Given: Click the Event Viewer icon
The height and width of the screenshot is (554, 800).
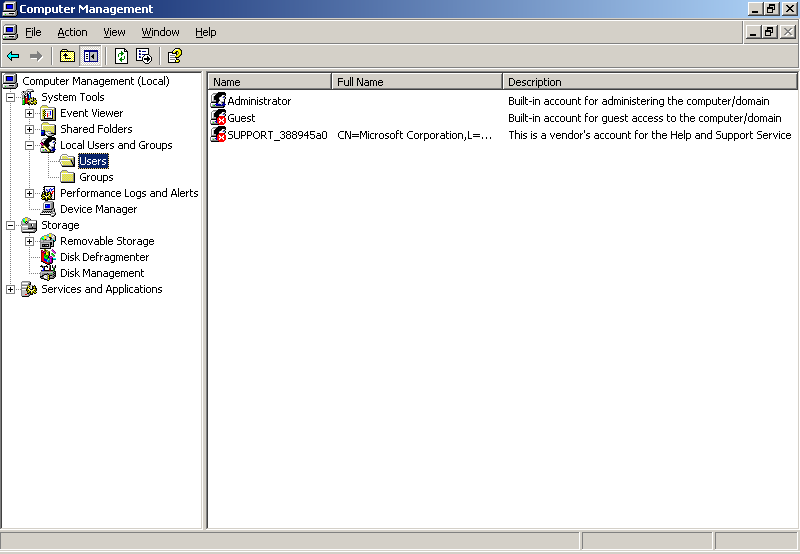Looking at the screenshot, I should pyautogui.click(x=48, y=113).
